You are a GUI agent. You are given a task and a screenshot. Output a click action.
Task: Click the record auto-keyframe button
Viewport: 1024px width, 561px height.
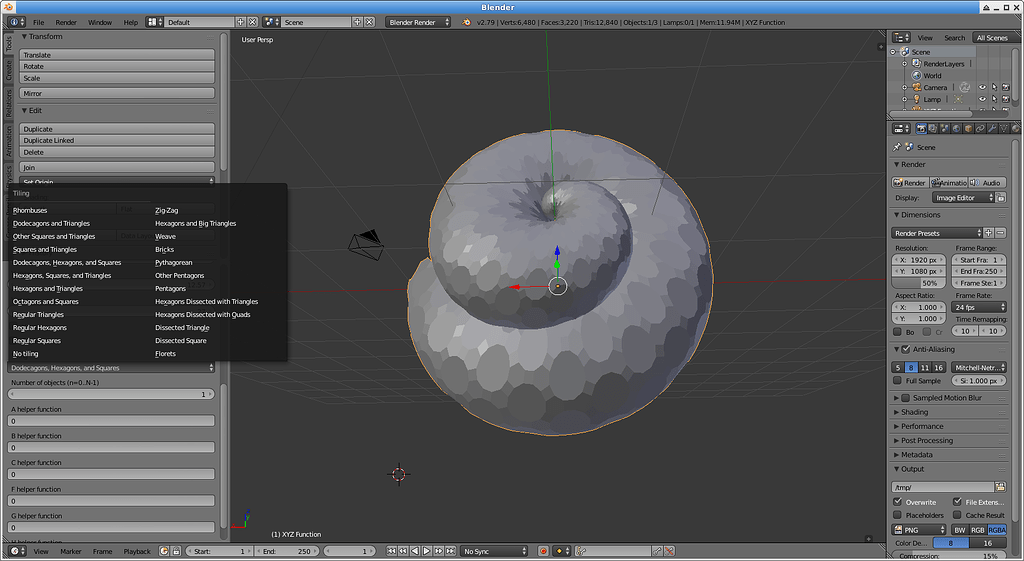[543, 551]
